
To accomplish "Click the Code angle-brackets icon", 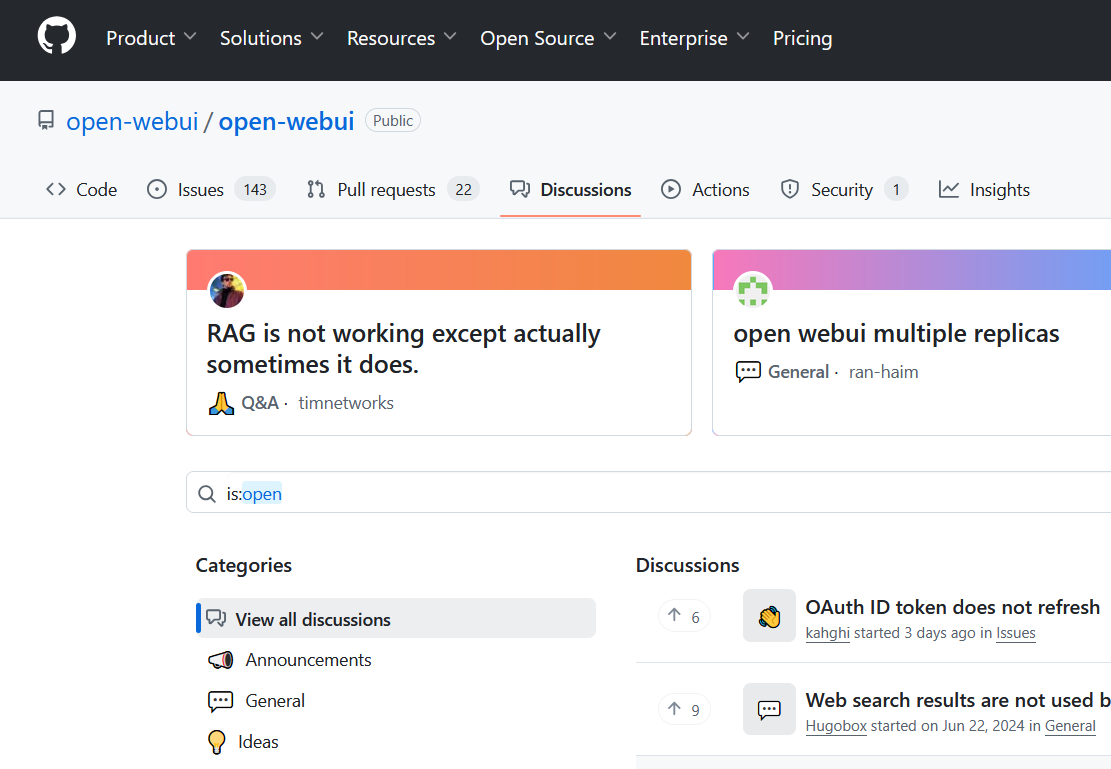I will pyautogui.click(x=56, y=189).
